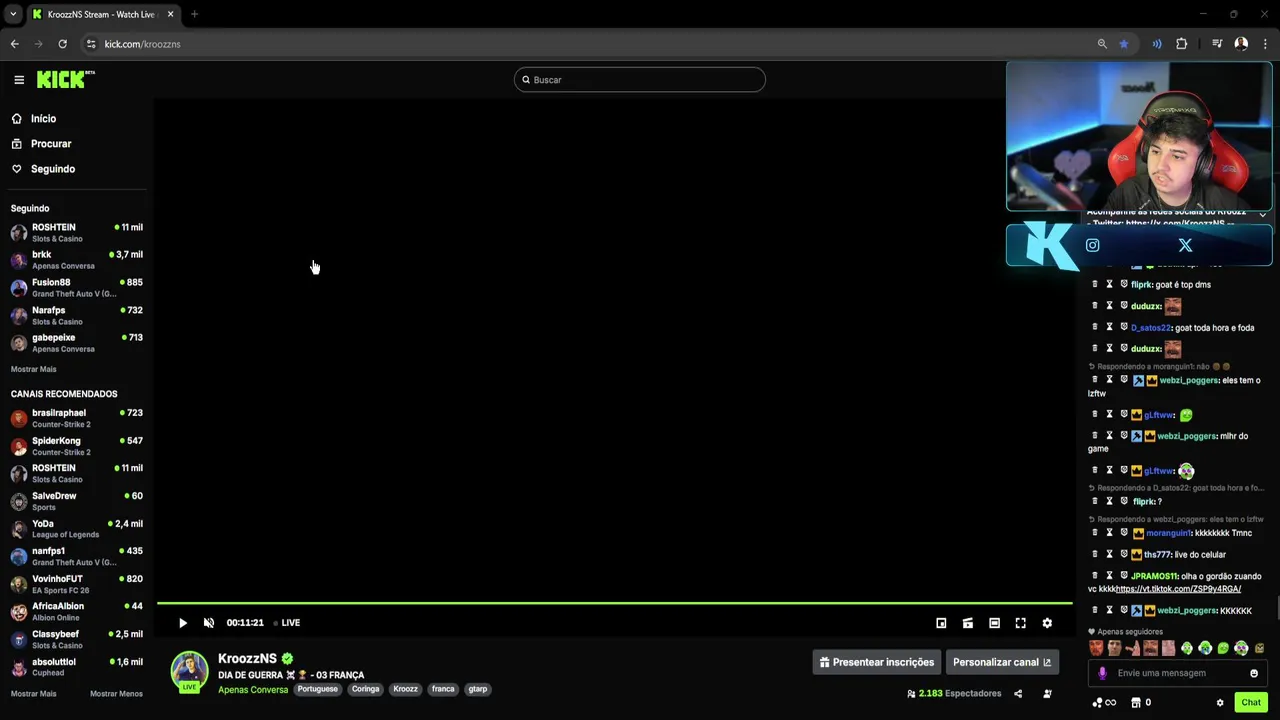
Task: Click the microphone icon in chat input
Action: tap(1102, 673)
